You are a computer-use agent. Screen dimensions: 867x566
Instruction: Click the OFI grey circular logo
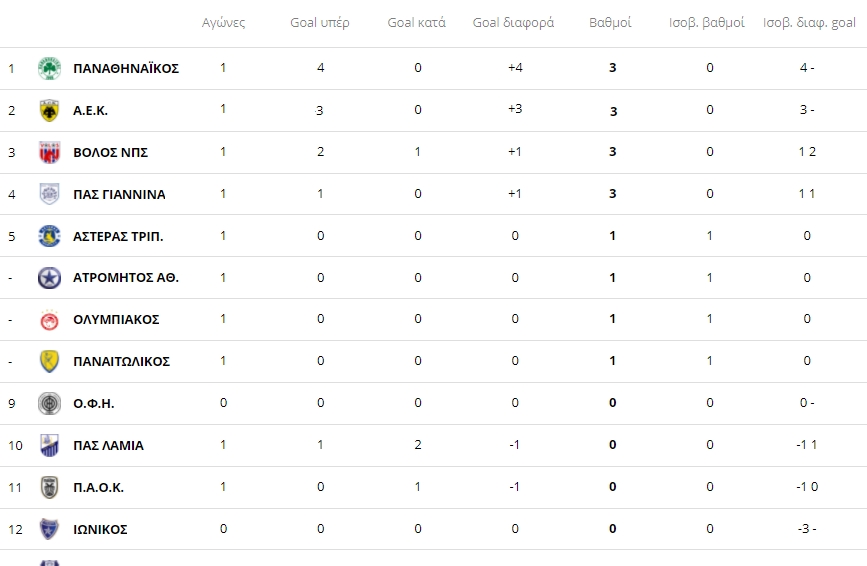pos(49,403)
